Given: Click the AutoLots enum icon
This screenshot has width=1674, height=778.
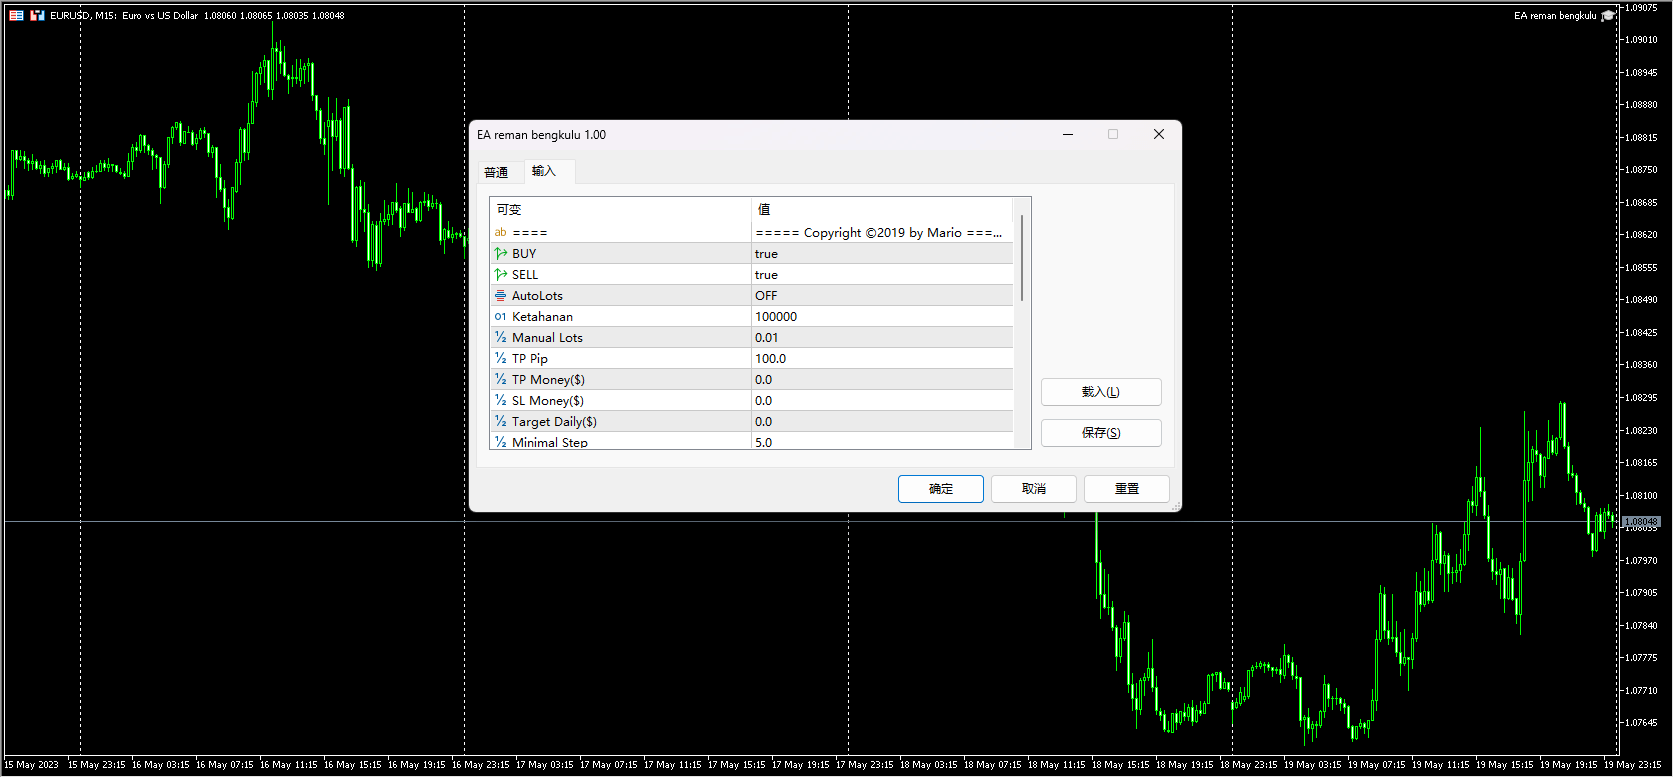Looking at the screenshot, I should [500, 296].
